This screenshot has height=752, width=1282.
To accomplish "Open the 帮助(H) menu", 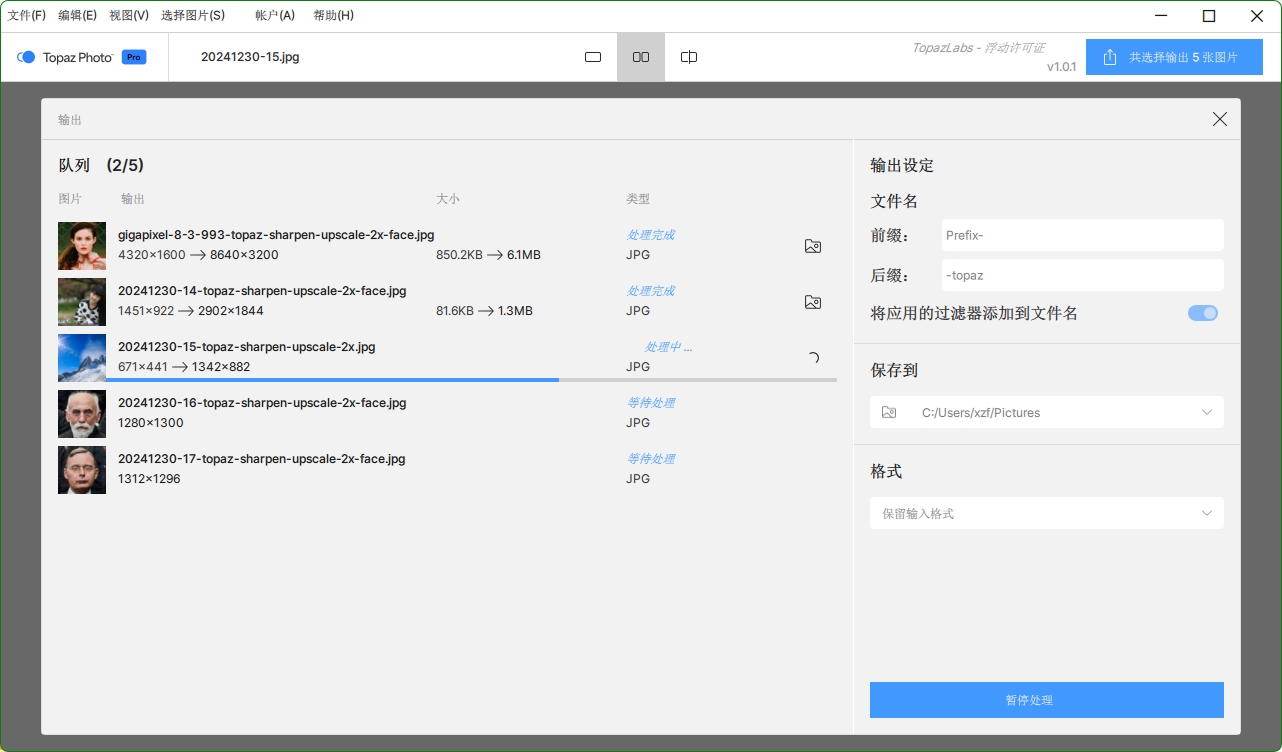I will pos(333,15).
